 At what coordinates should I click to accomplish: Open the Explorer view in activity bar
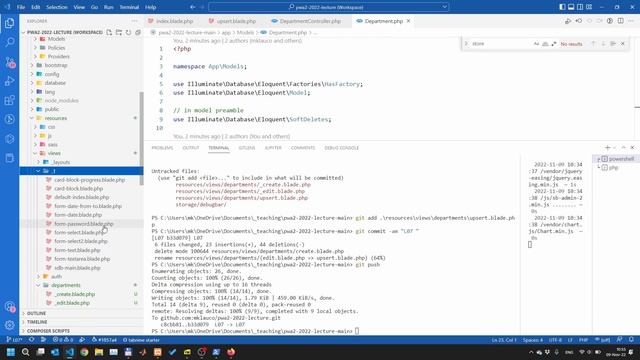point(9,23)
